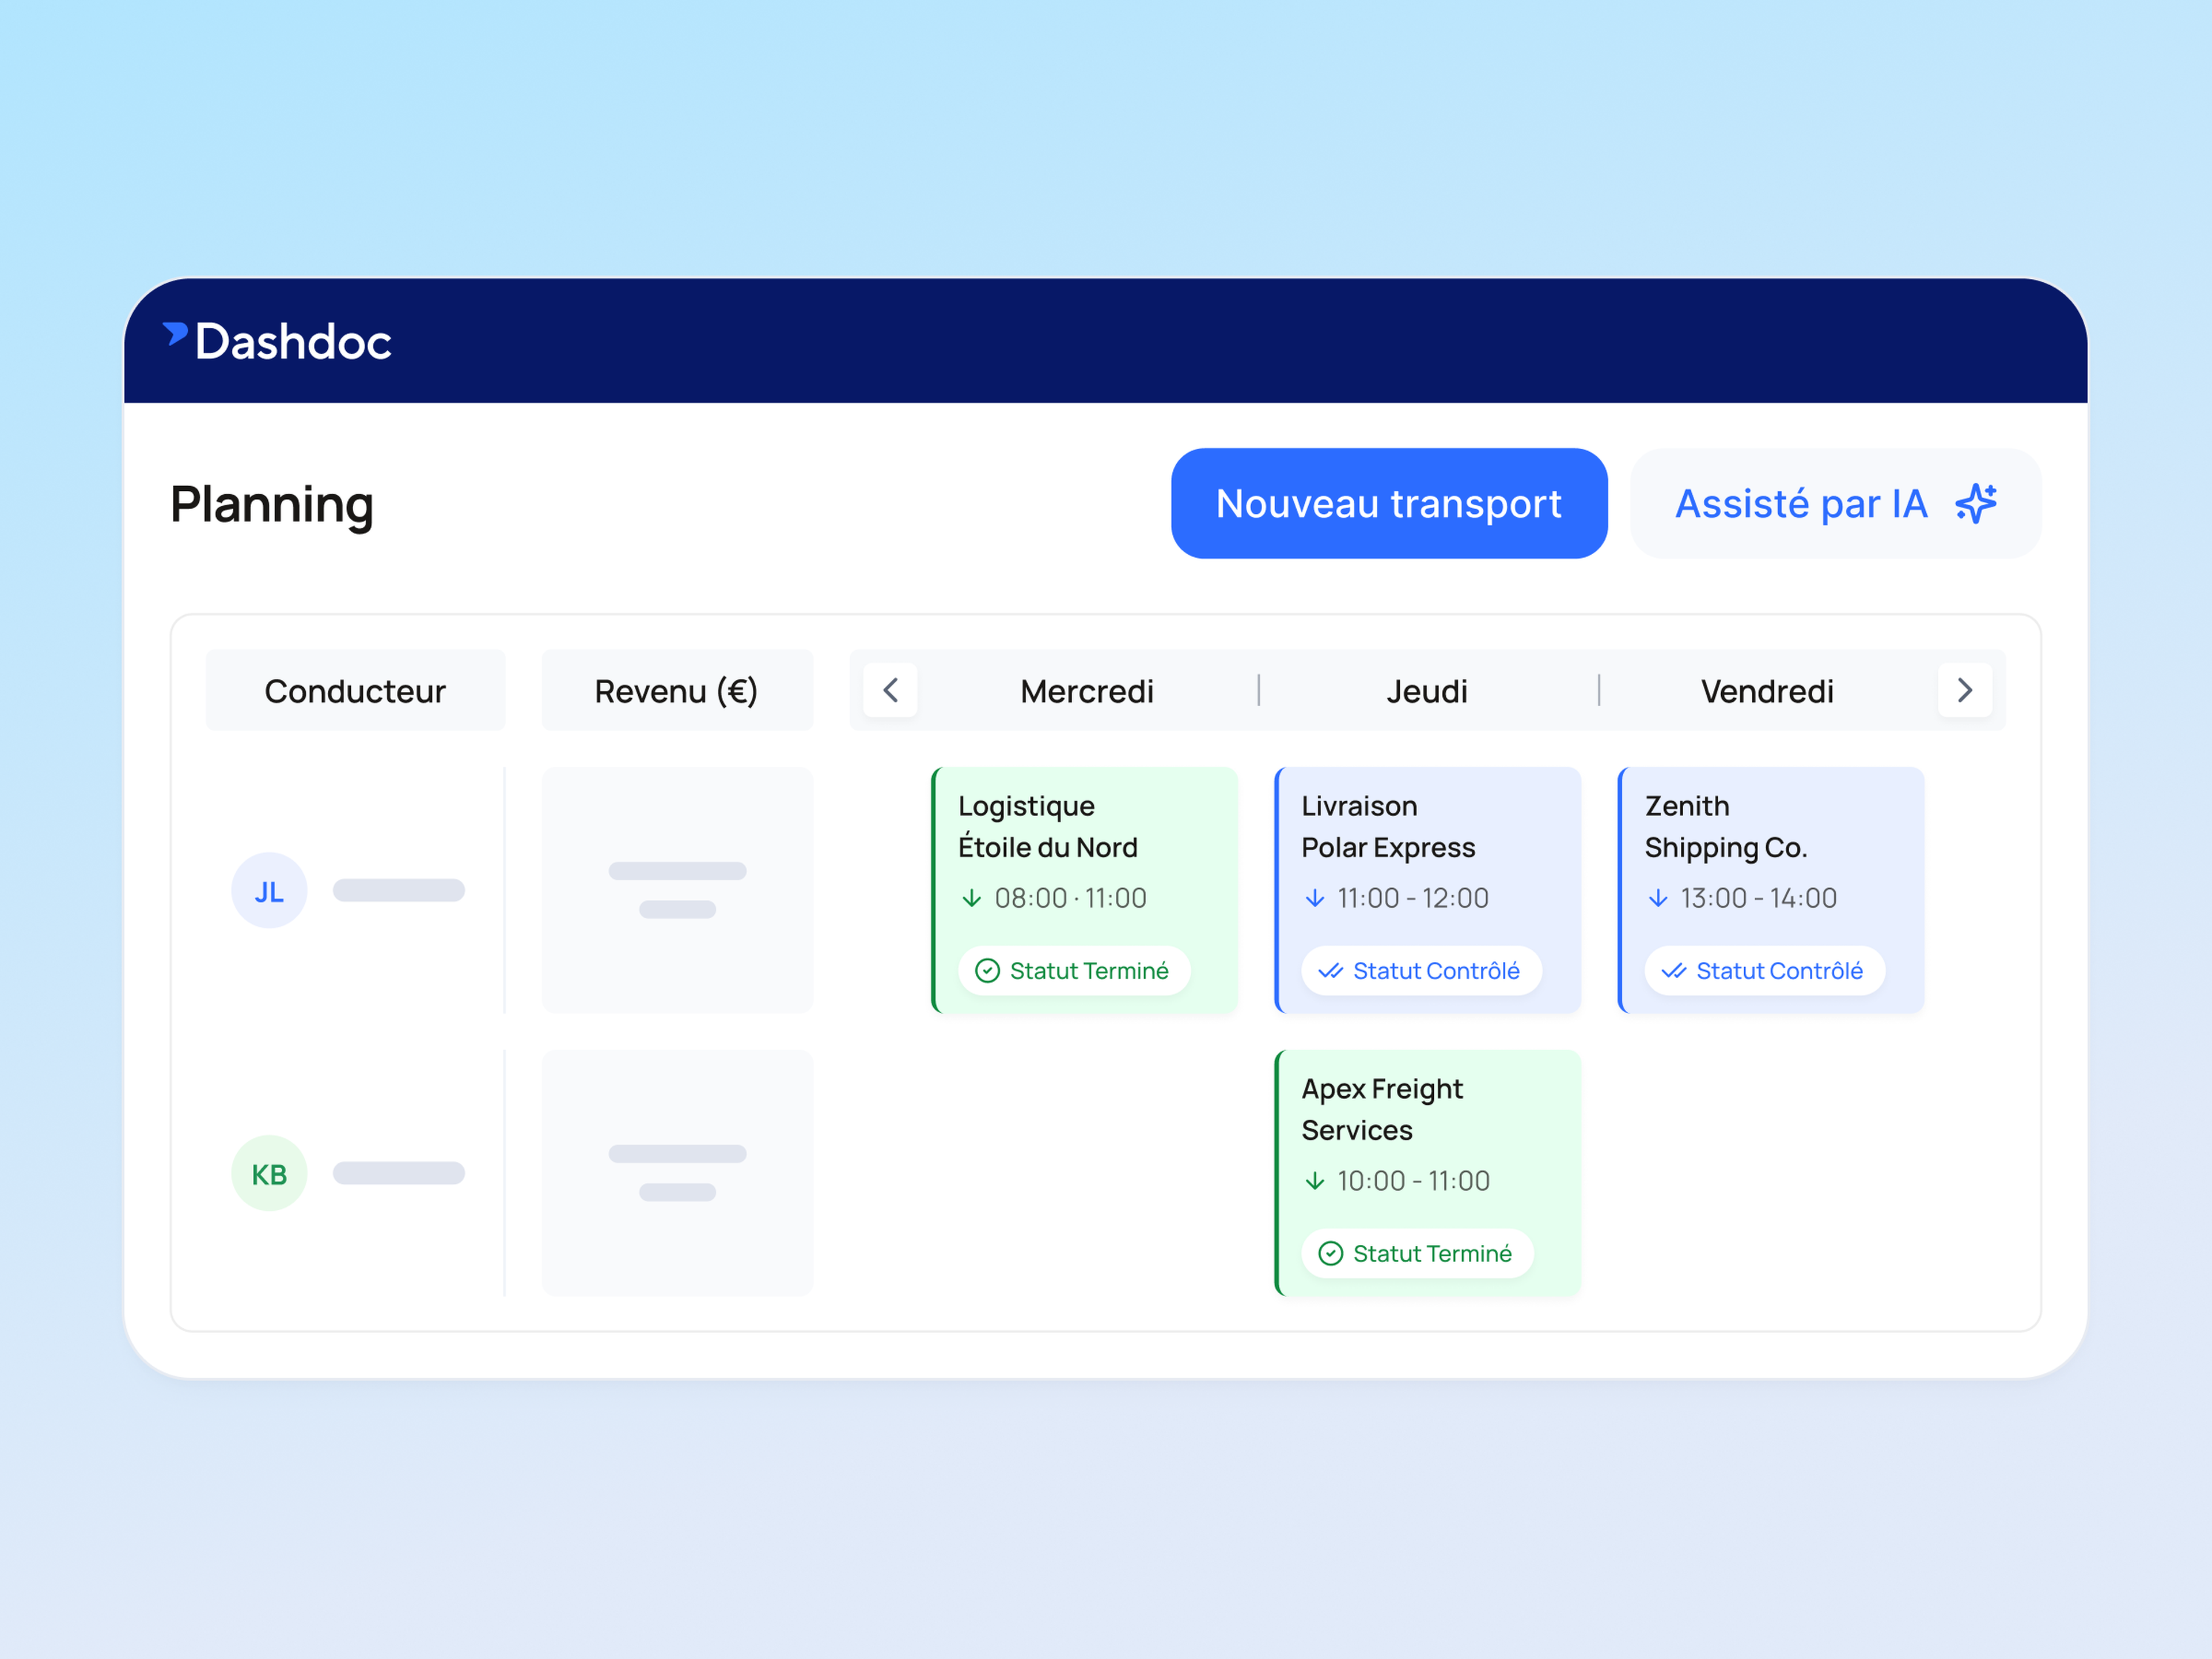Select the Vendredi day header

[1767, 691]
